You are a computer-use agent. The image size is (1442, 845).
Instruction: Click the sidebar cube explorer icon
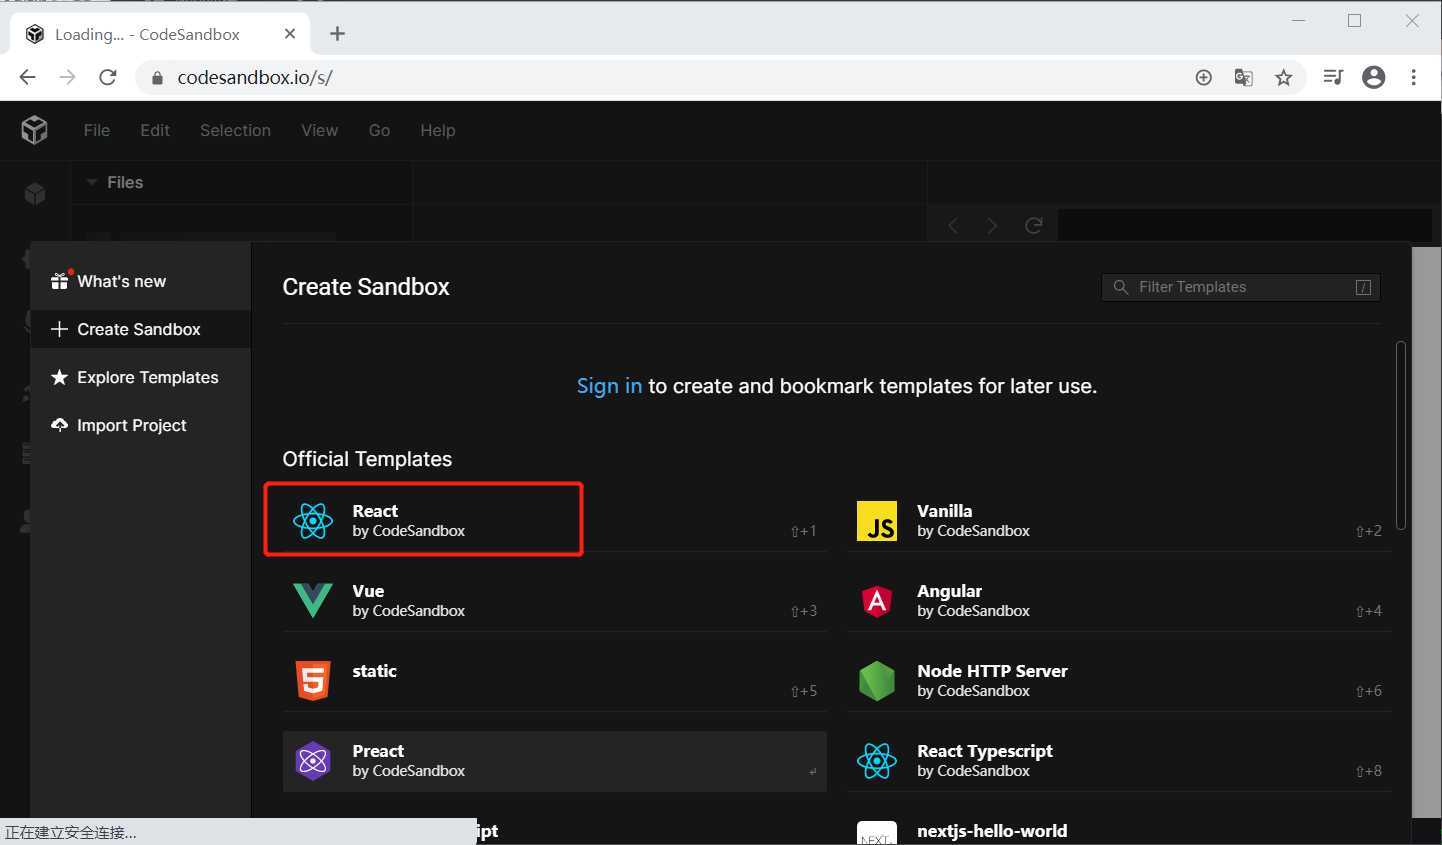click(x=35, y=194)
